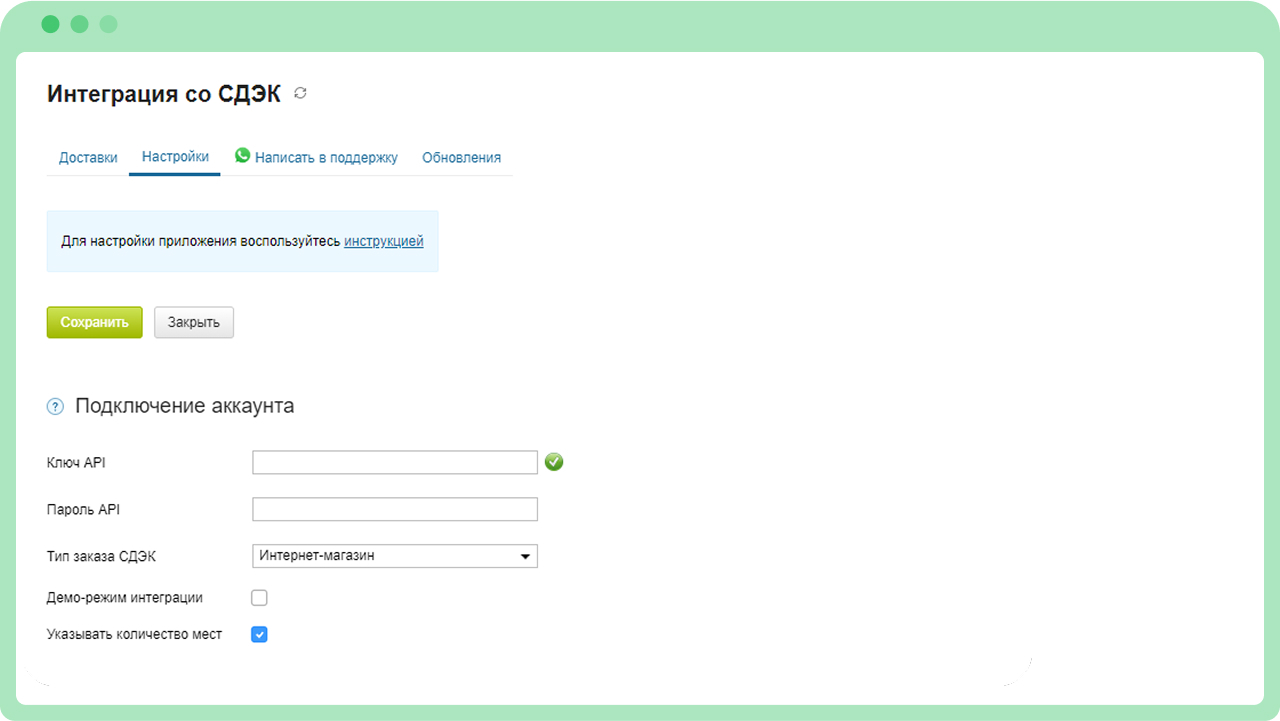Click the Подключение аккаунта section heading
Image resolution: width=1280 pixels, height=721 pixels.
pyautogui.click(x=184, y=406)
